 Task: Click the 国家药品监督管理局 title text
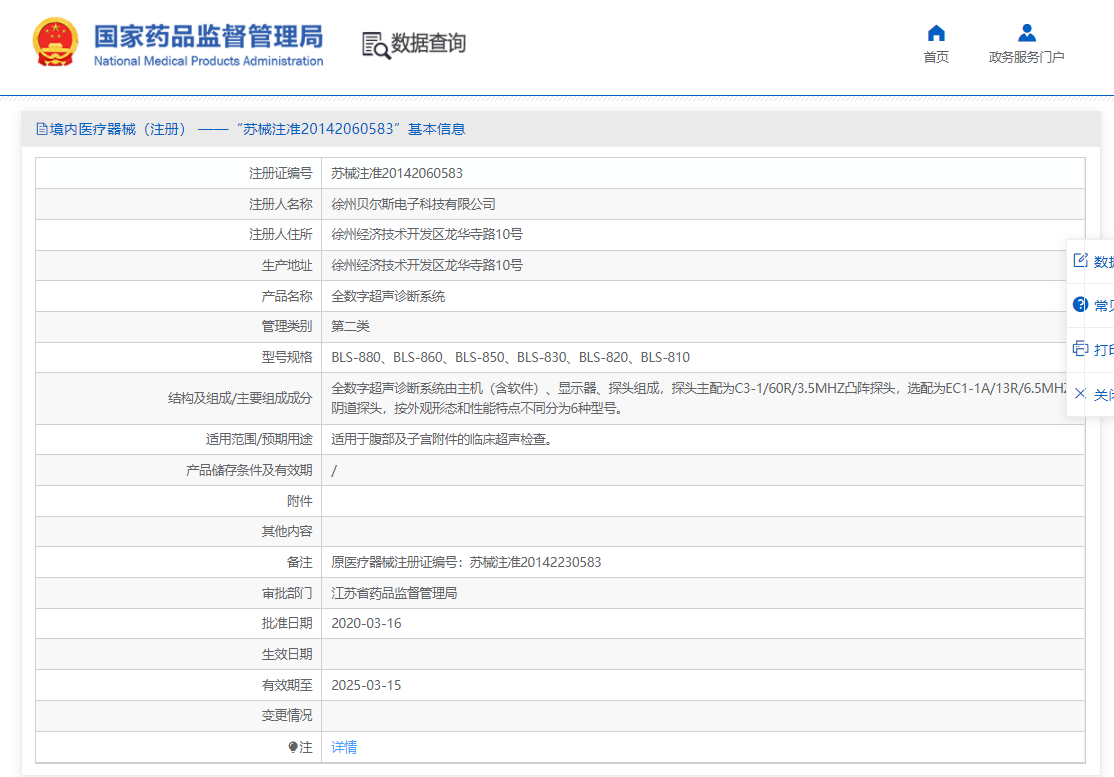coord(208,37)
